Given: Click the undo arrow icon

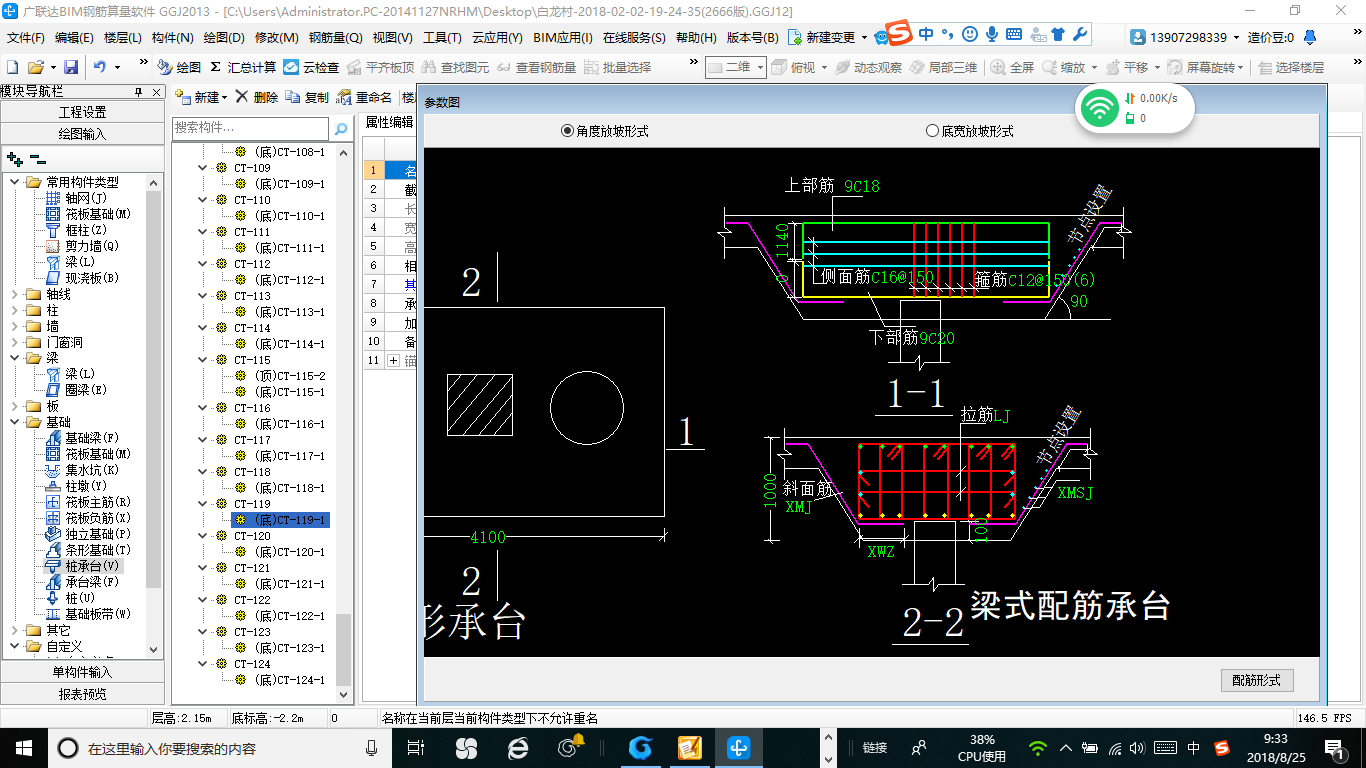Looking at the screenshot, I should tap(100, 67).
